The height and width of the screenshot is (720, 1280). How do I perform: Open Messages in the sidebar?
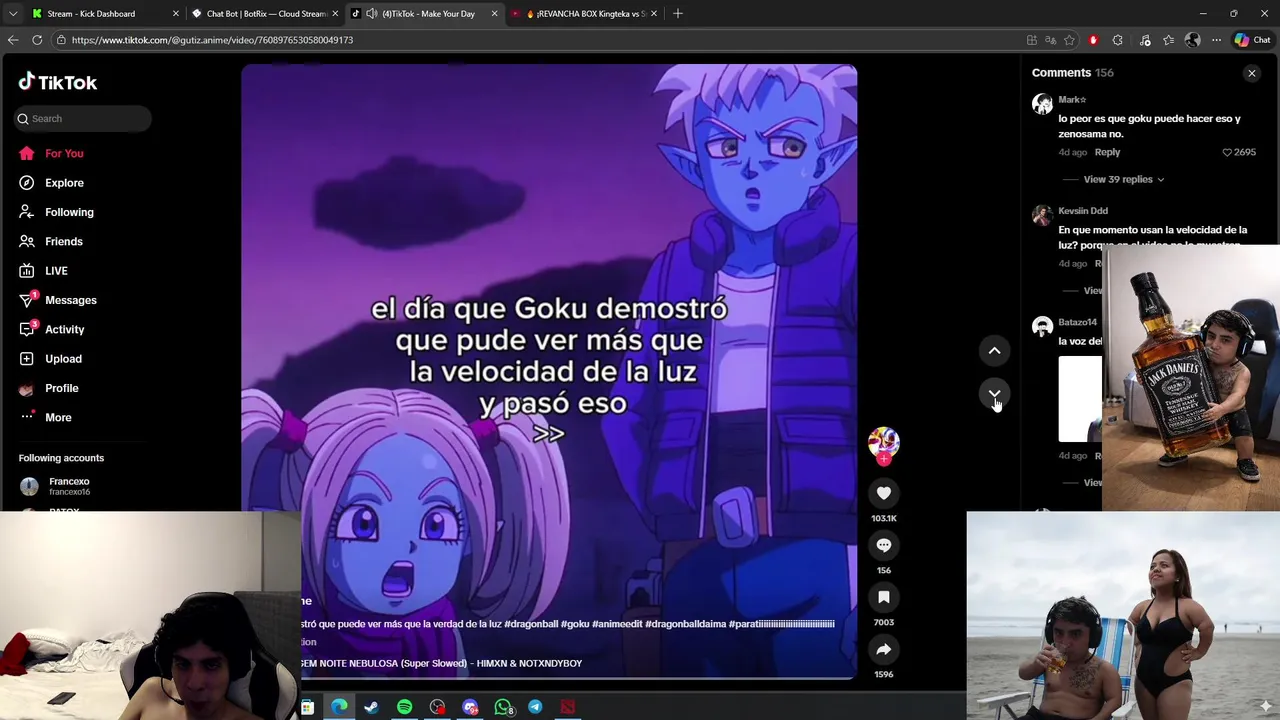[x=70, y=300]
